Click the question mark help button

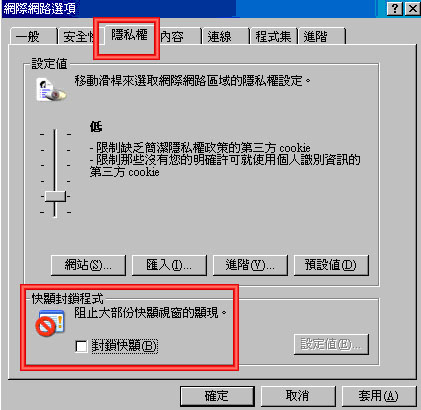point(394,9)
